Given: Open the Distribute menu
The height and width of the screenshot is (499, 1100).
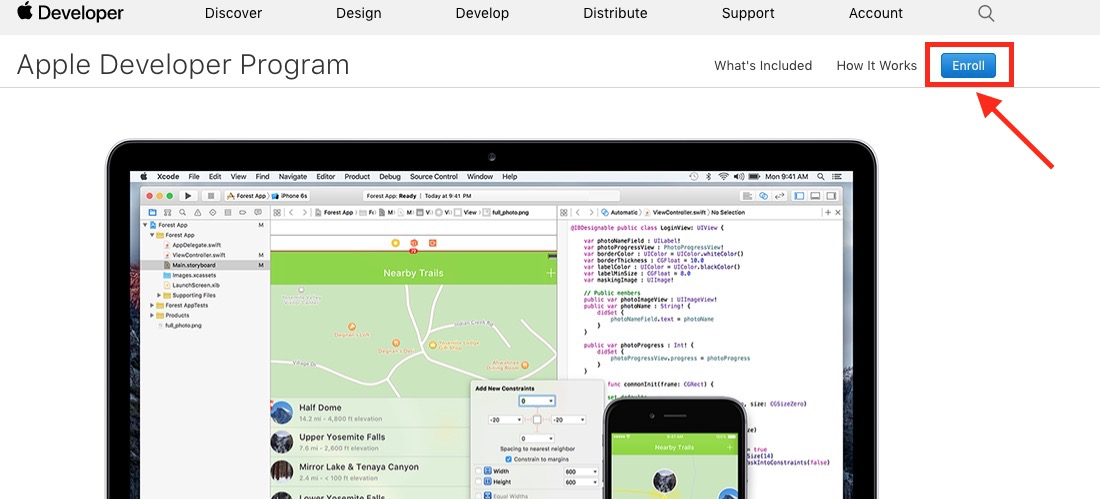Looking at the screenshot, I should coord(615,13).
